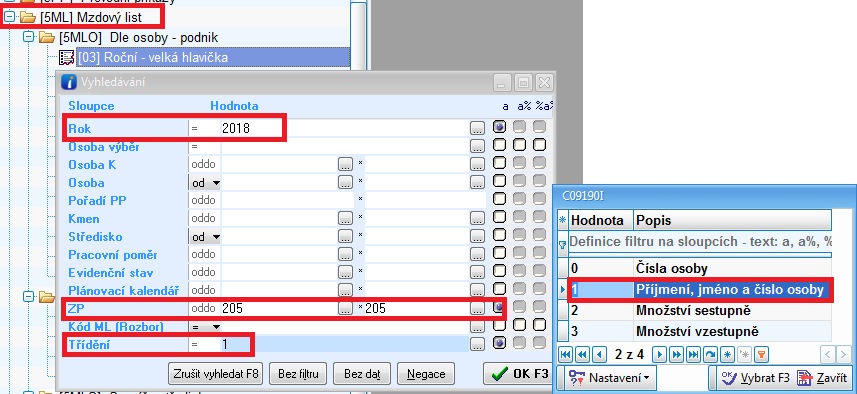Click the ZP from-value field showing 205

(279, 309)
